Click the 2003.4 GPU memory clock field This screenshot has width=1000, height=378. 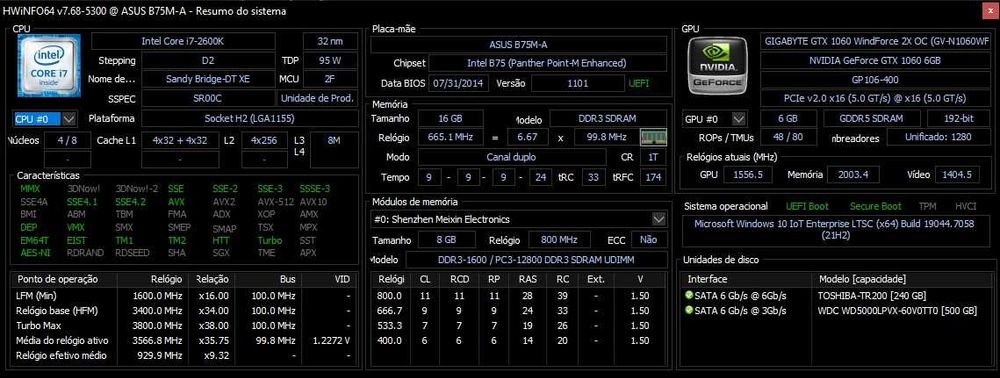click(x=854, y=175)
